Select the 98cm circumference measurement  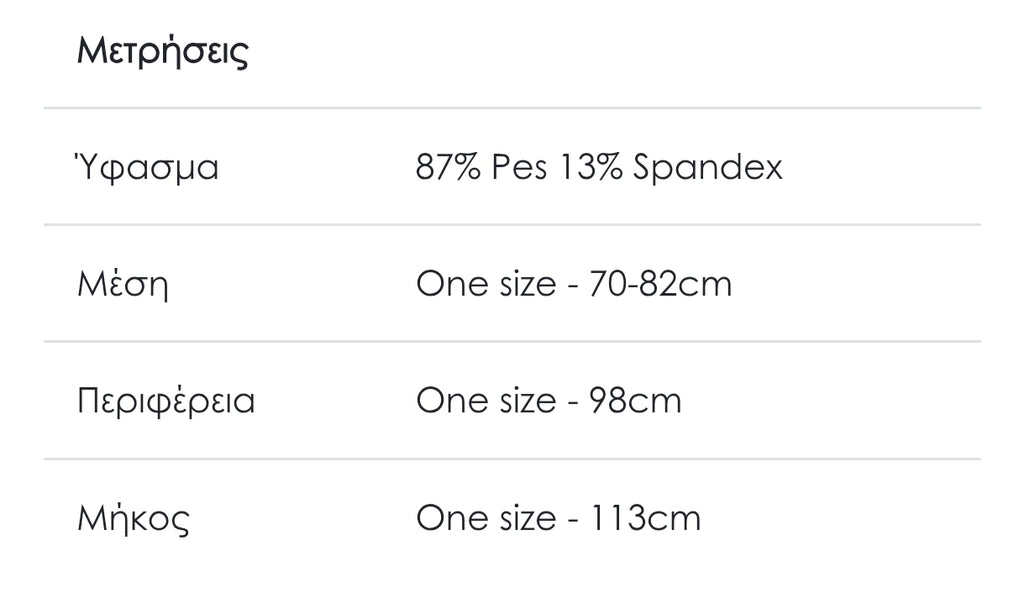tap(636, 402)
